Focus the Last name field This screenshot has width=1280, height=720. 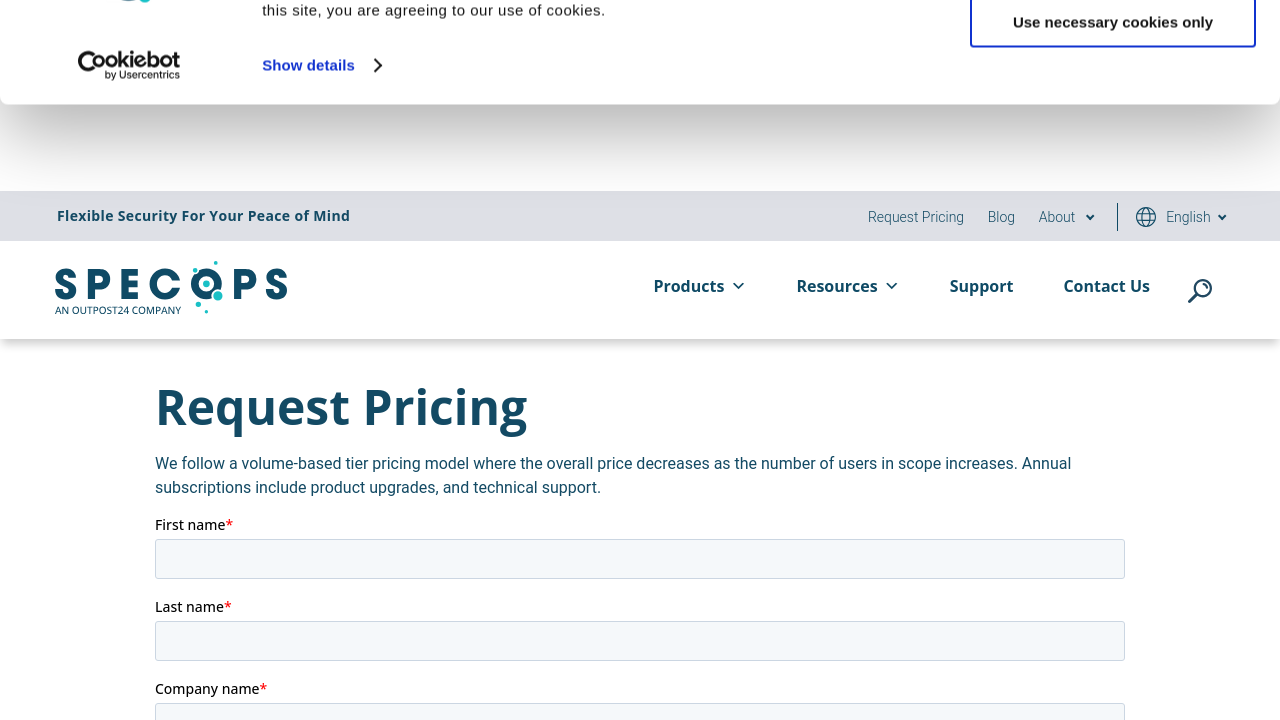click(x=640, y=641)
